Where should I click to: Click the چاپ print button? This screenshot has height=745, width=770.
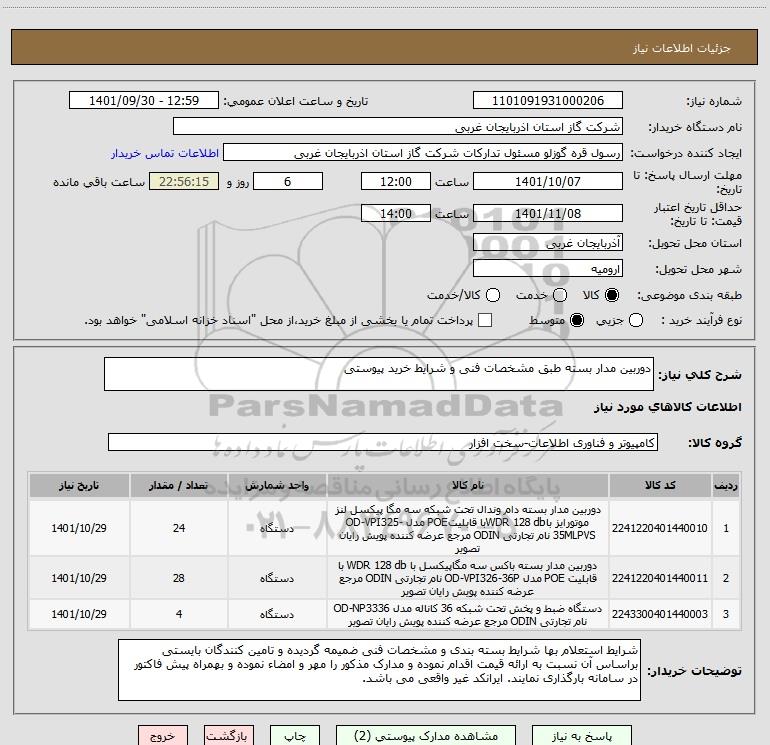[x=295, y=736]
